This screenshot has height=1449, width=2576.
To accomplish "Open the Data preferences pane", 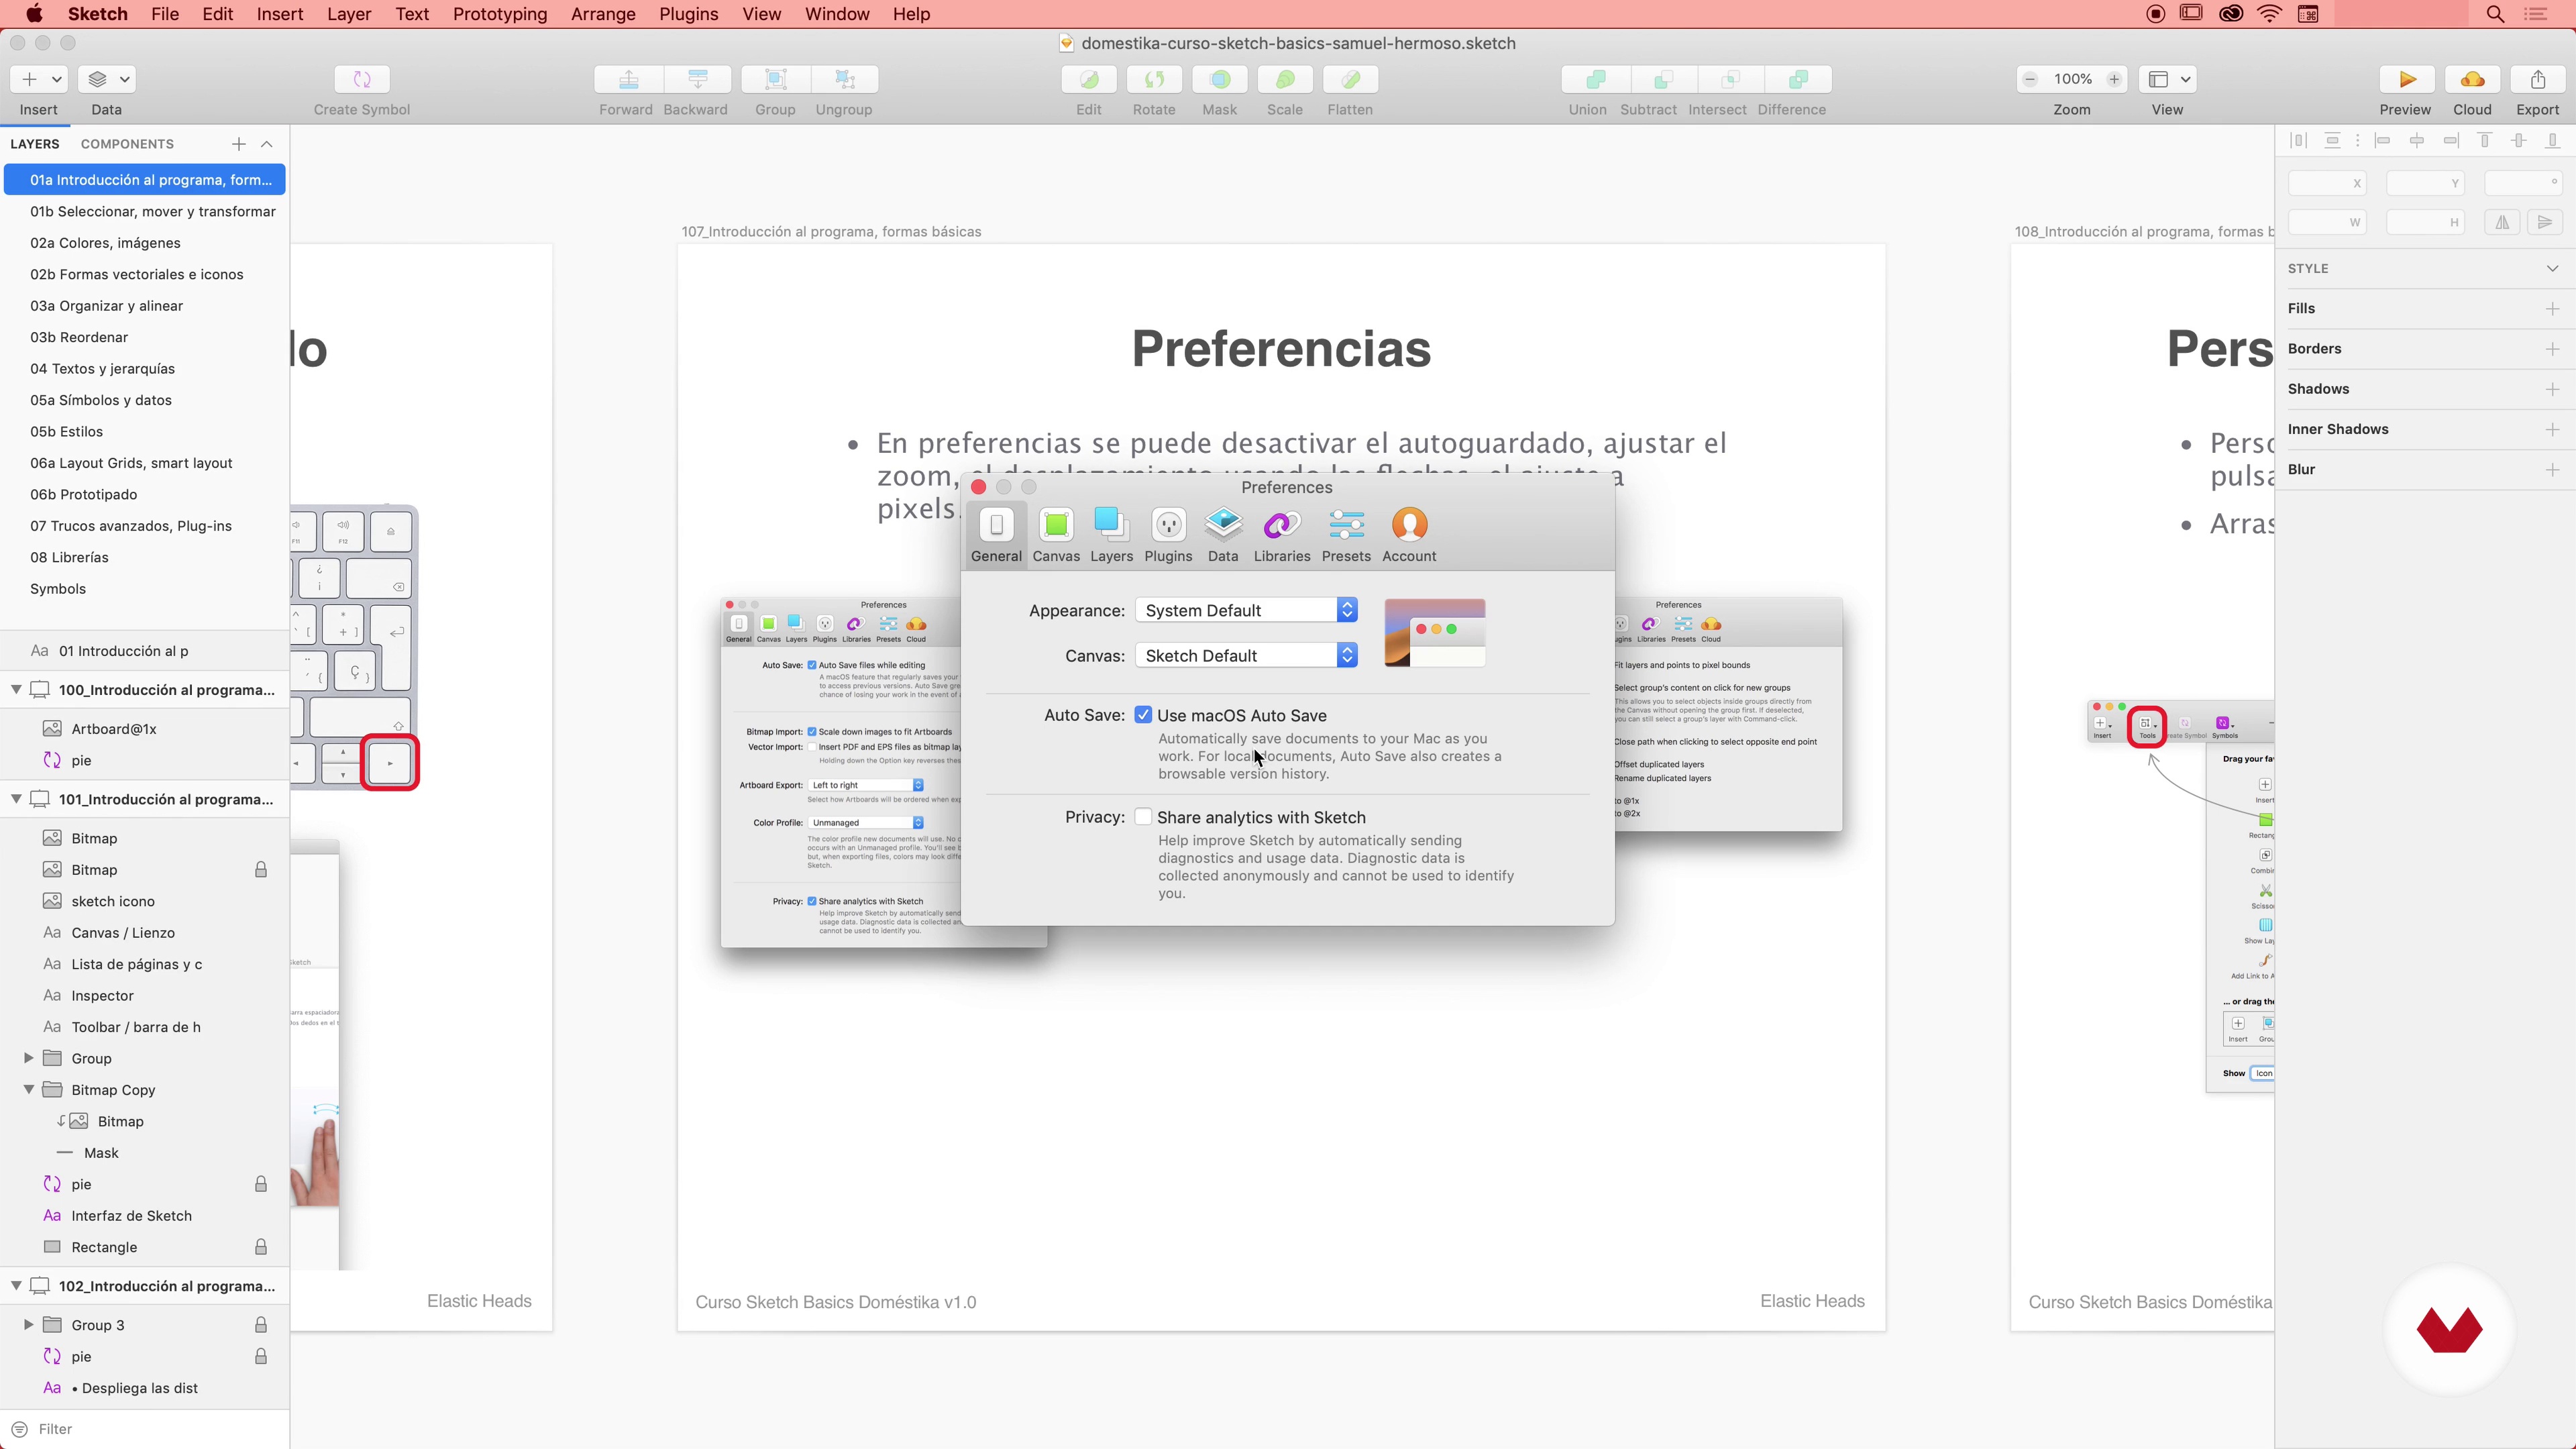I will click(x=1223, y=535).
